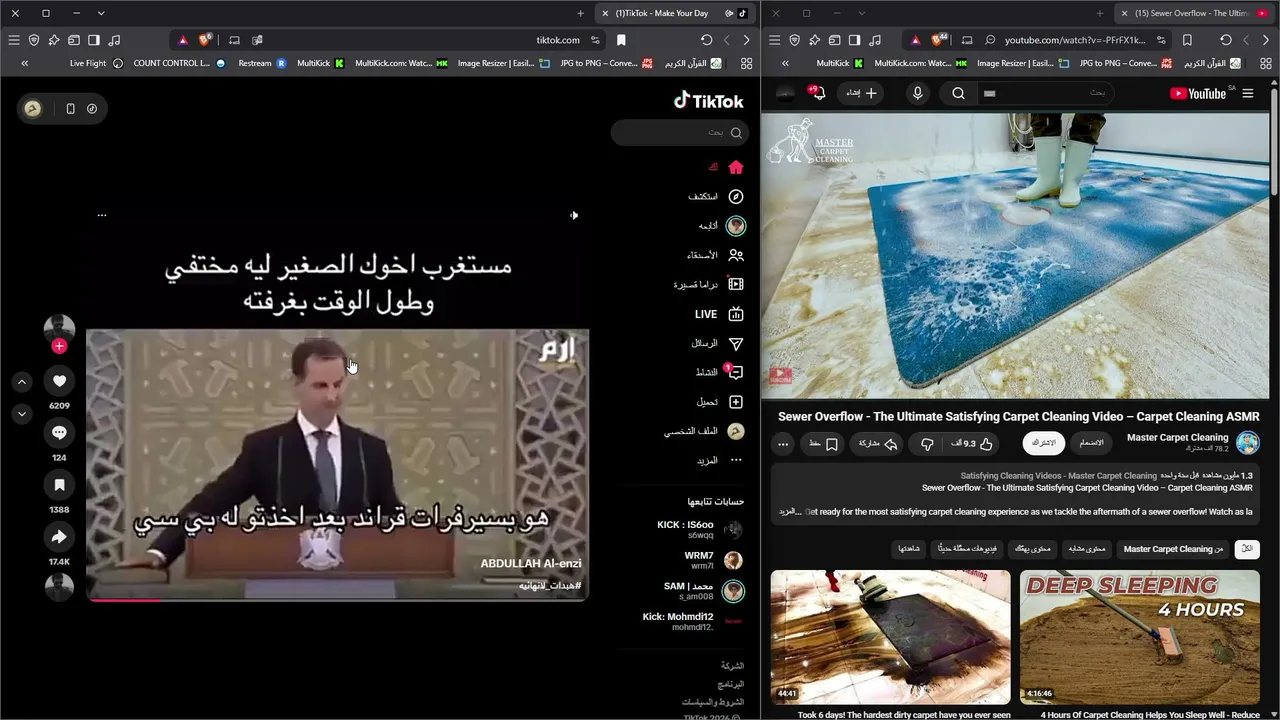The width and height of the screenshot is (1280, 720).
Task: Save the YouTube video to a playlist
Action: coord(824,444)
